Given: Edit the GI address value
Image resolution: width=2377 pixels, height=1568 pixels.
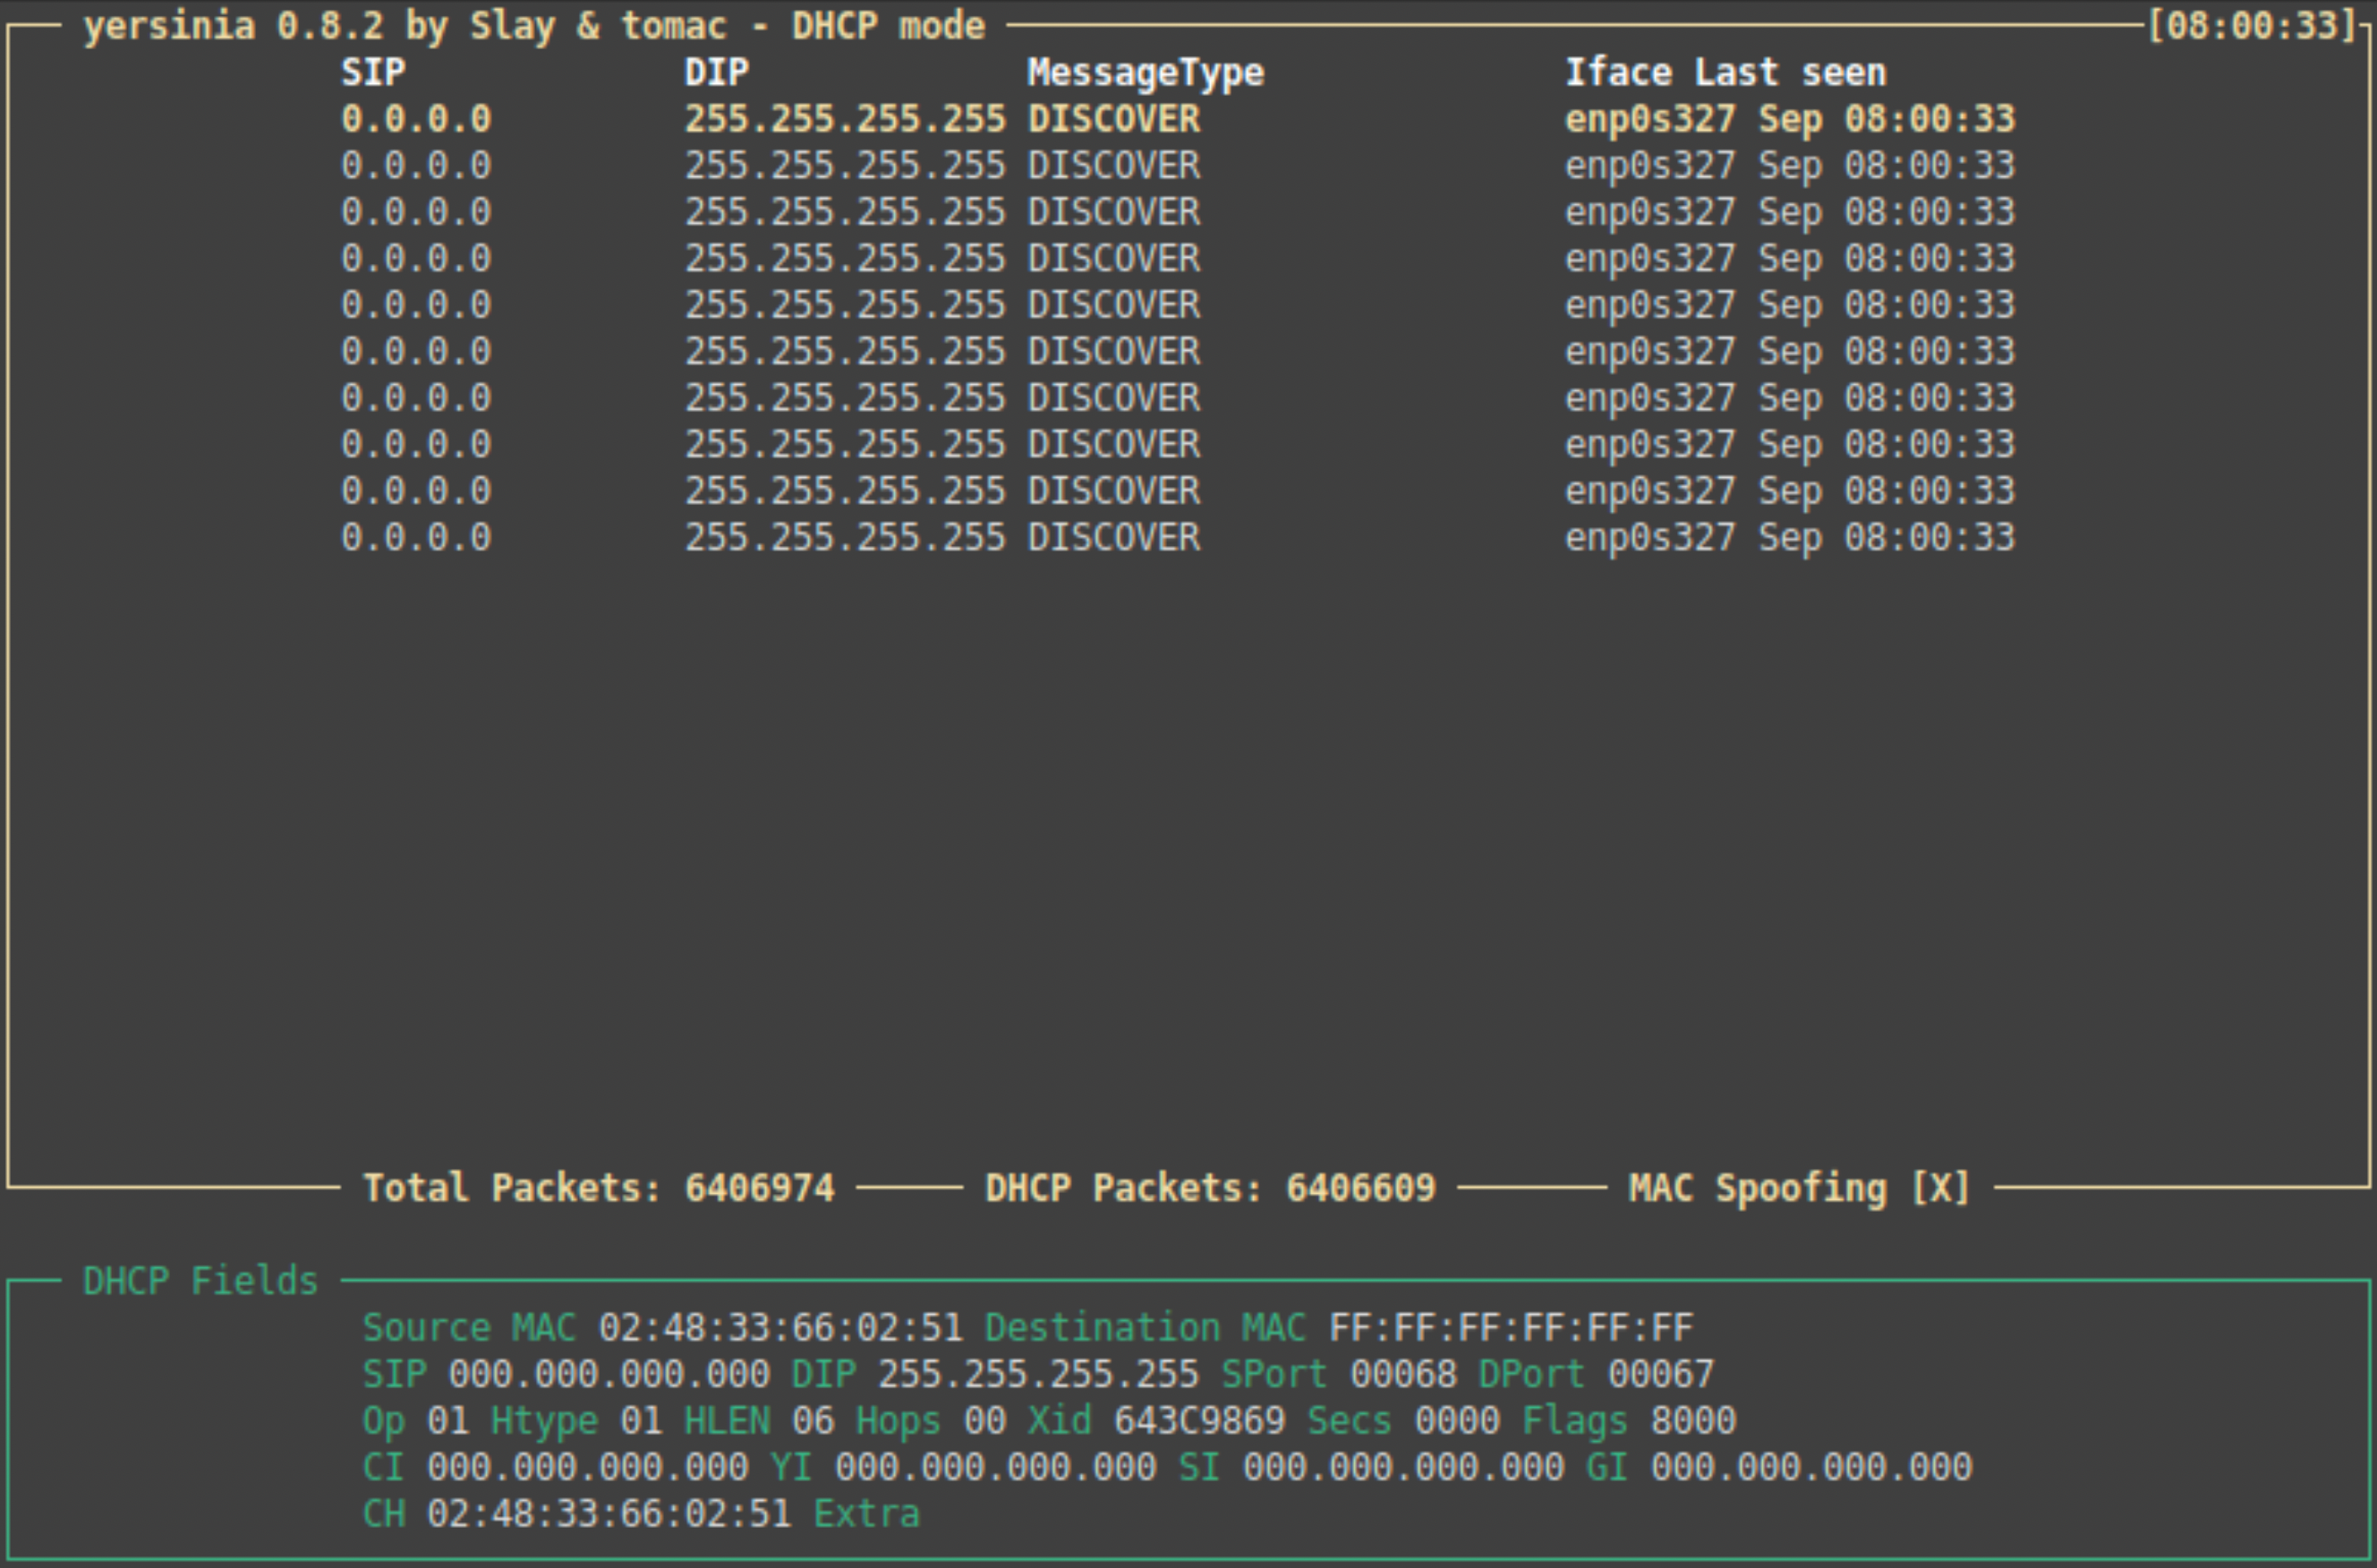Looking at the screenshot, I should point(1811,1467).
